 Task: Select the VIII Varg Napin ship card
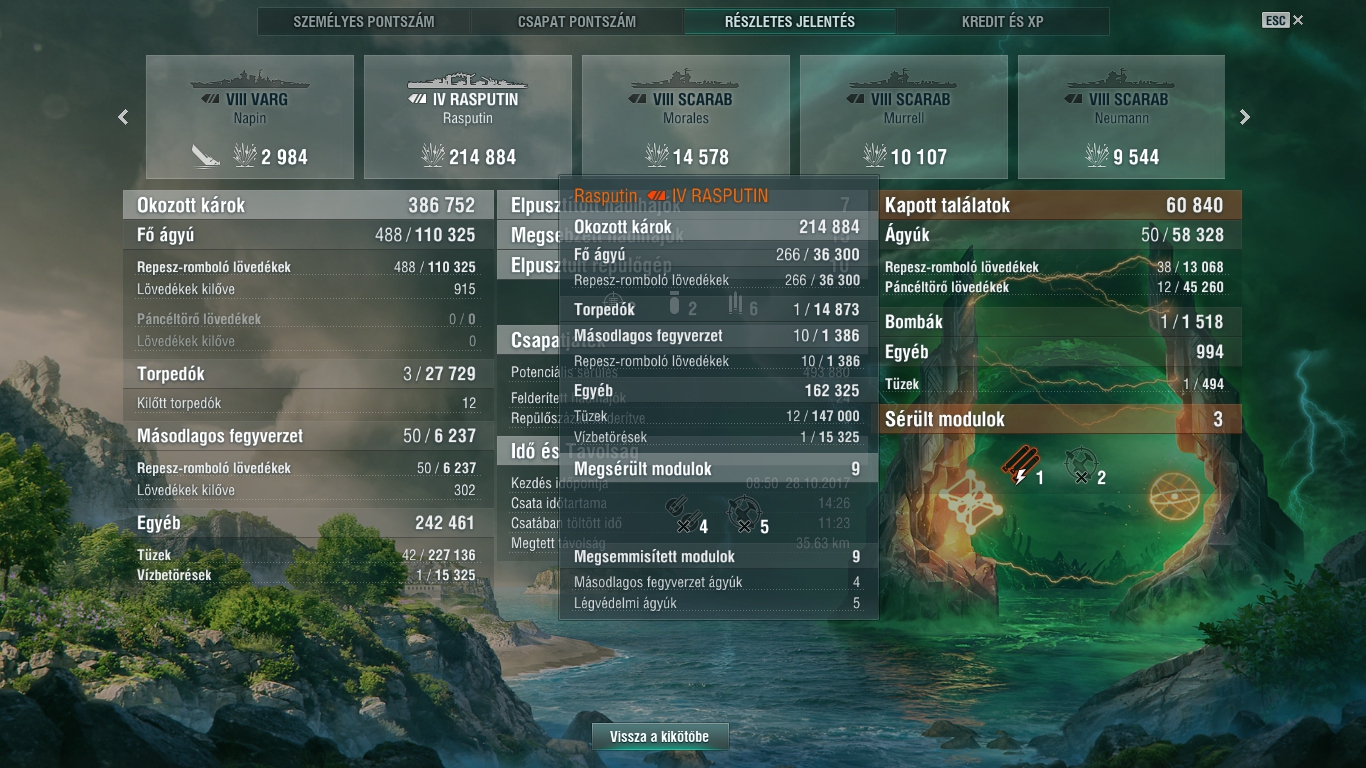[250, 117]
